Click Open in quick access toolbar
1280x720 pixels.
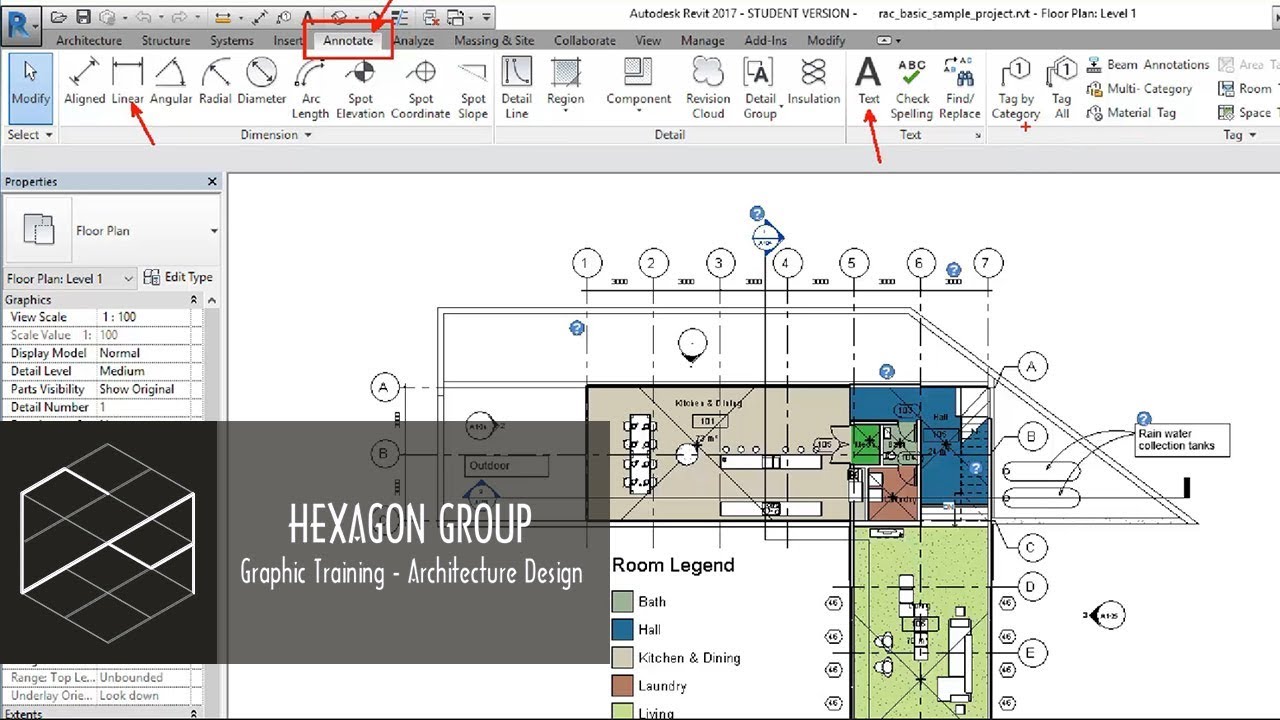58,17
